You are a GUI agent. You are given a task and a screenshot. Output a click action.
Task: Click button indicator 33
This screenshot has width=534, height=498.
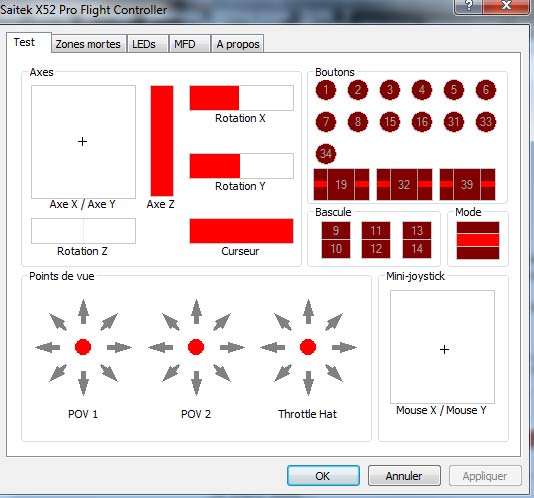point(486,122)
